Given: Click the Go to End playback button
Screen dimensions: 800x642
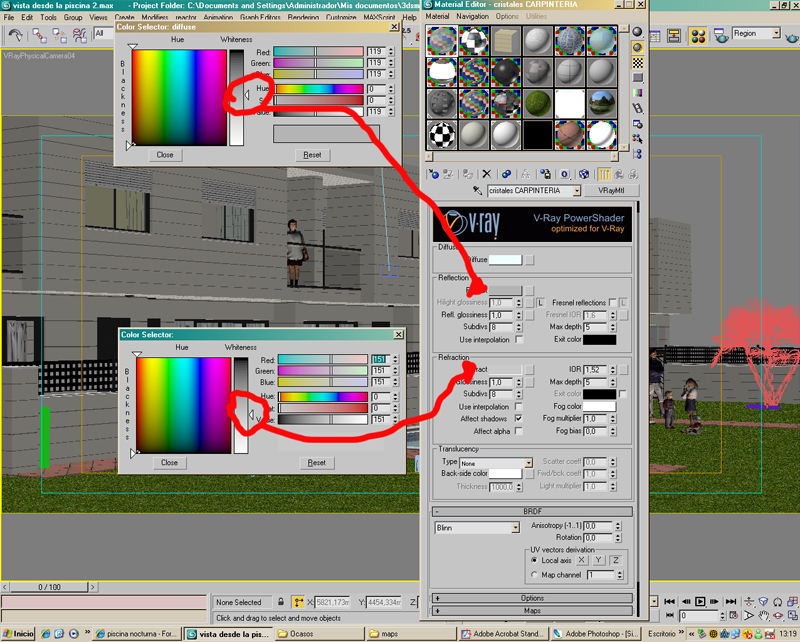Looking at the screenshot, I should [x=731, y=602].
